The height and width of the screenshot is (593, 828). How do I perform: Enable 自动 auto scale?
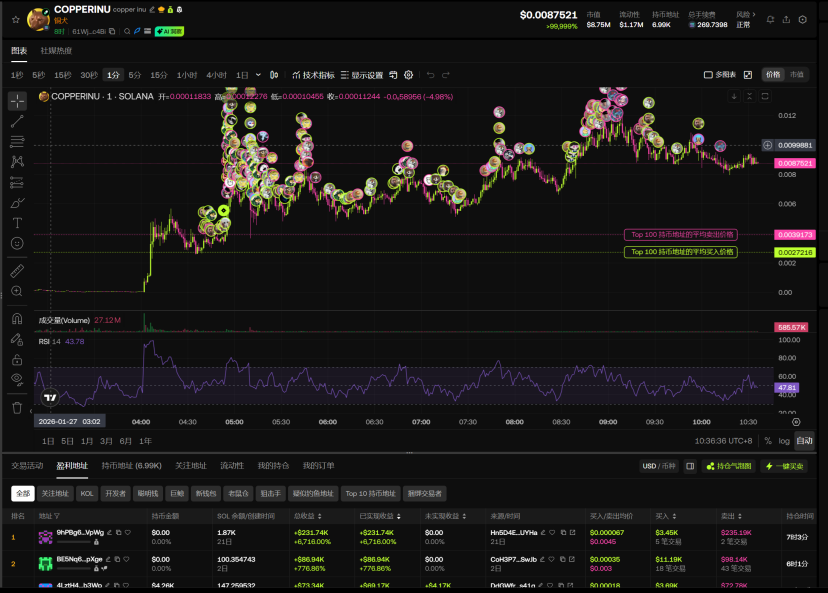[804, 441]
